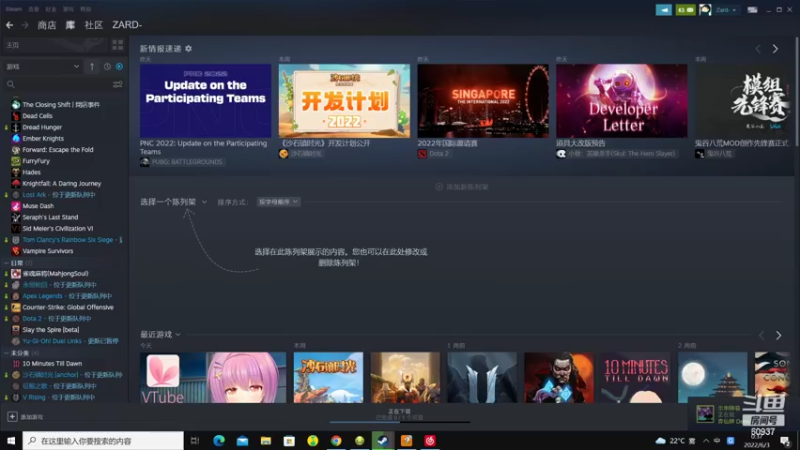
Task: Click the 添加游戏 button label
Action: point(32,417)
